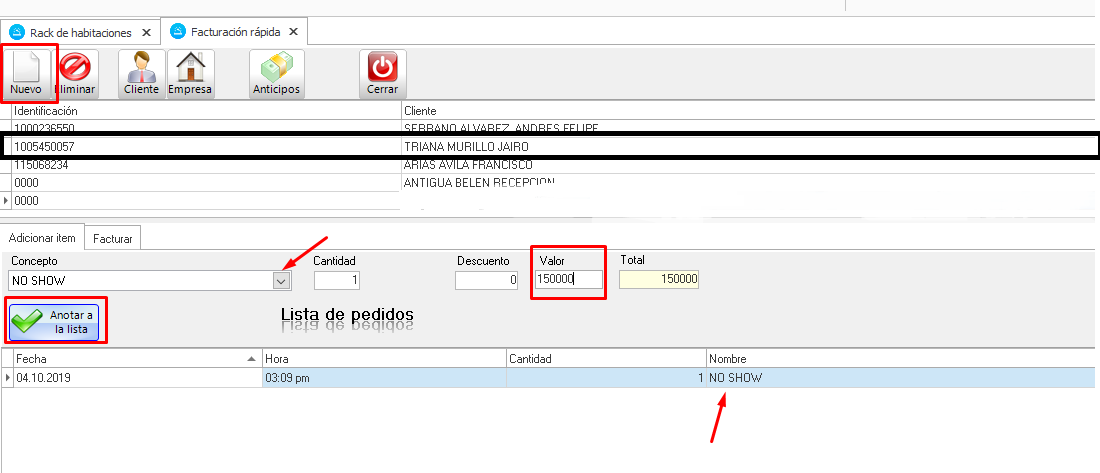Open the Cliente person icon
Screen dimensions: 1100x473
tap(141, 66)
